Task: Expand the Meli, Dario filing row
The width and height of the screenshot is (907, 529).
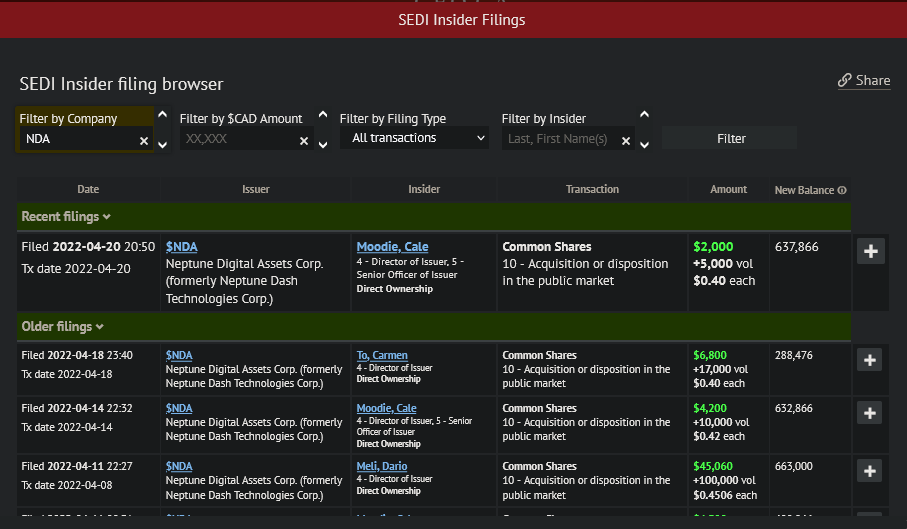Action: pos(870,471)
